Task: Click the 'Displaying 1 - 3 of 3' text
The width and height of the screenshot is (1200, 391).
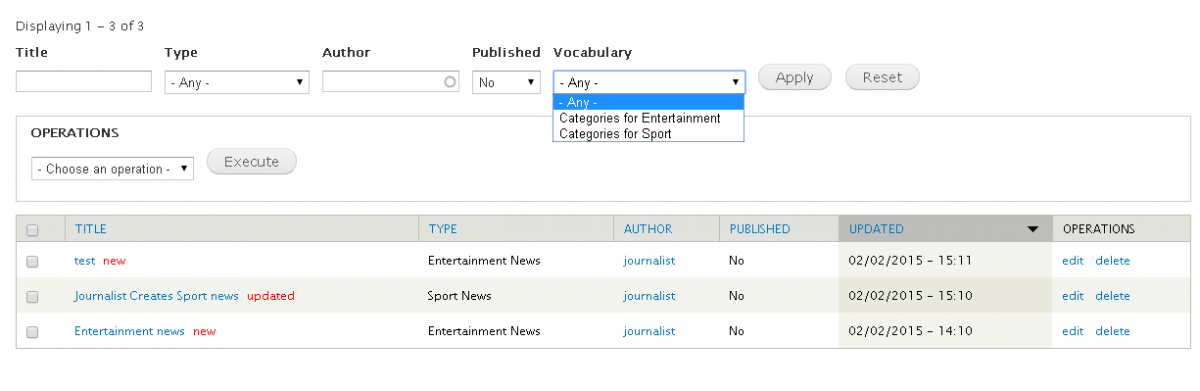Action: coord(80,26)
